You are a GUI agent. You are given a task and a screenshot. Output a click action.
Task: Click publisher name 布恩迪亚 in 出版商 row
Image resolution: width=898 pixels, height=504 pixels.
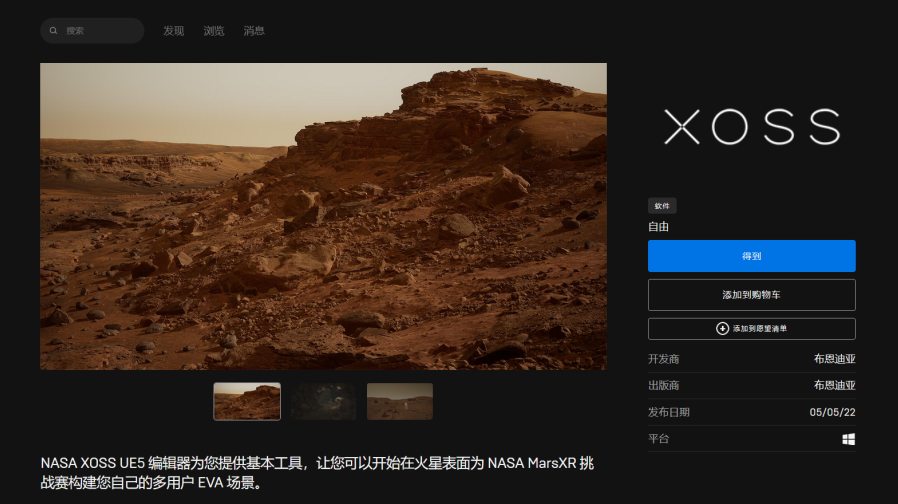pyautogui.click(x=834, y=385)
